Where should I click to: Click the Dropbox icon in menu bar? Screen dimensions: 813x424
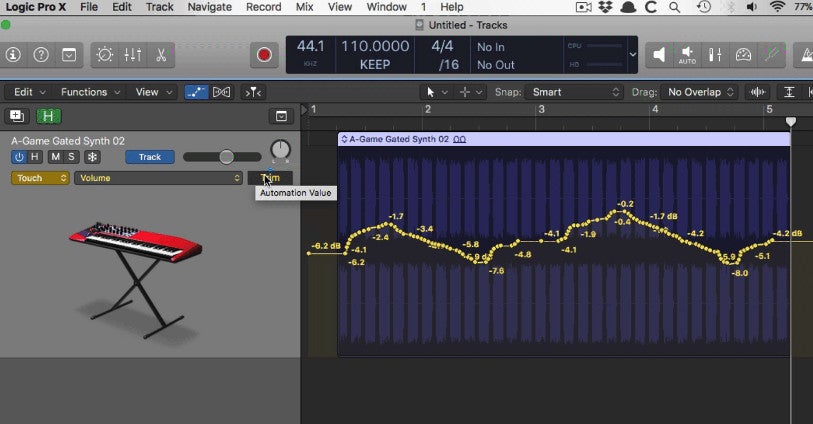point(605,7)
